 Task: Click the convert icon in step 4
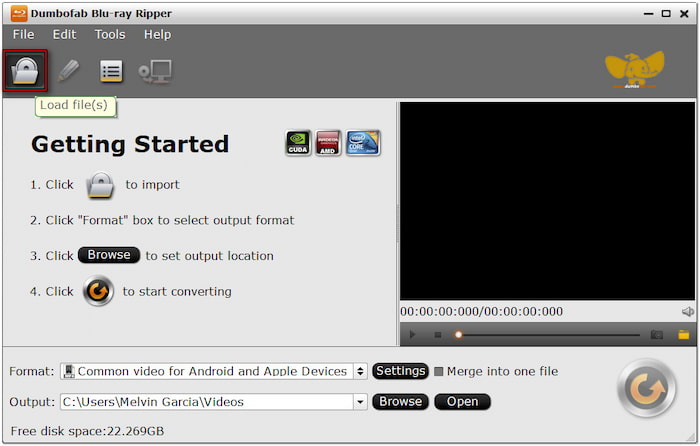98,291
